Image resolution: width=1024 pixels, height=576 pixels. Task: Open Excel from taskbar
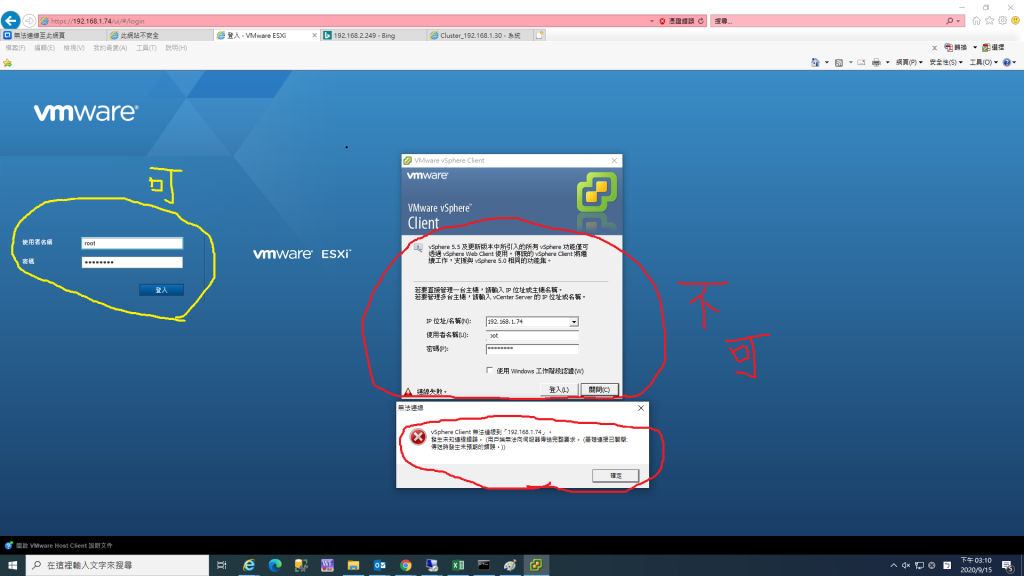click(458, 565)
